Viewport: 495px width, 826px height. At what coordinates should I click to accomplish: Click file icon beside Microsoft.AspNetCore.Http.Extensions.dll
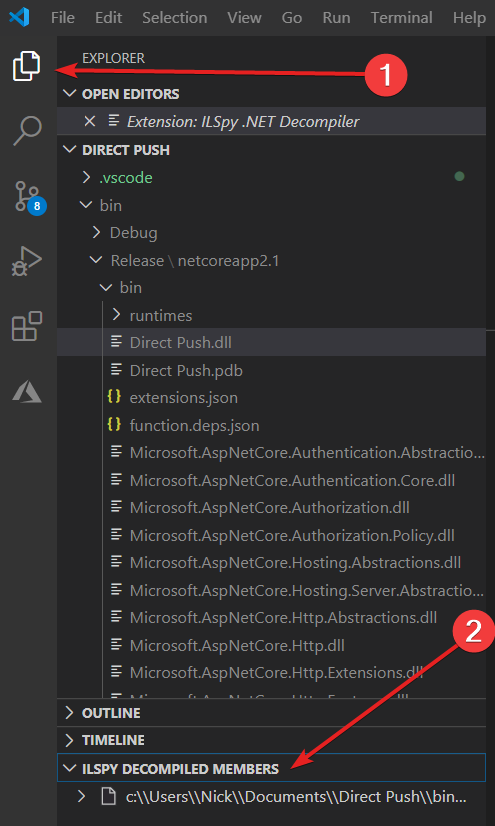coord(115,673)
